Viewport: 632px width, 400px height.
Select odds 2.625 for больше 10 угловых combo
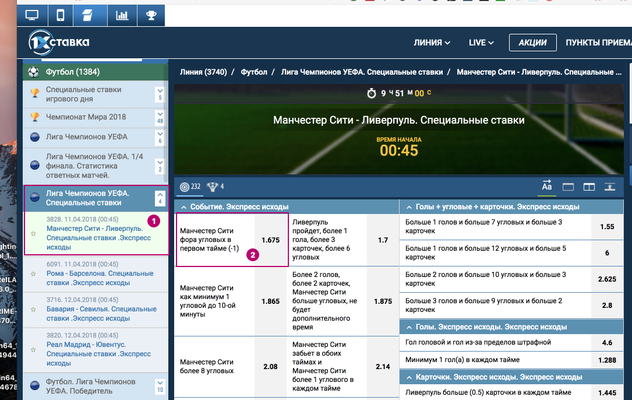pos(607,279)
